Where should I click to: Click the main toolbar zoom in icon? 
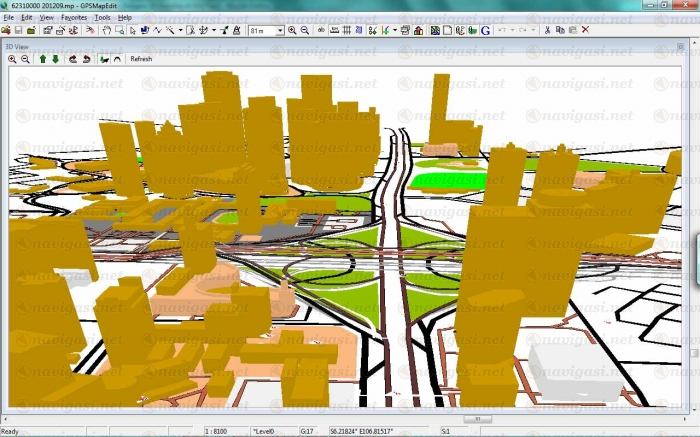(x=292, y=30)
